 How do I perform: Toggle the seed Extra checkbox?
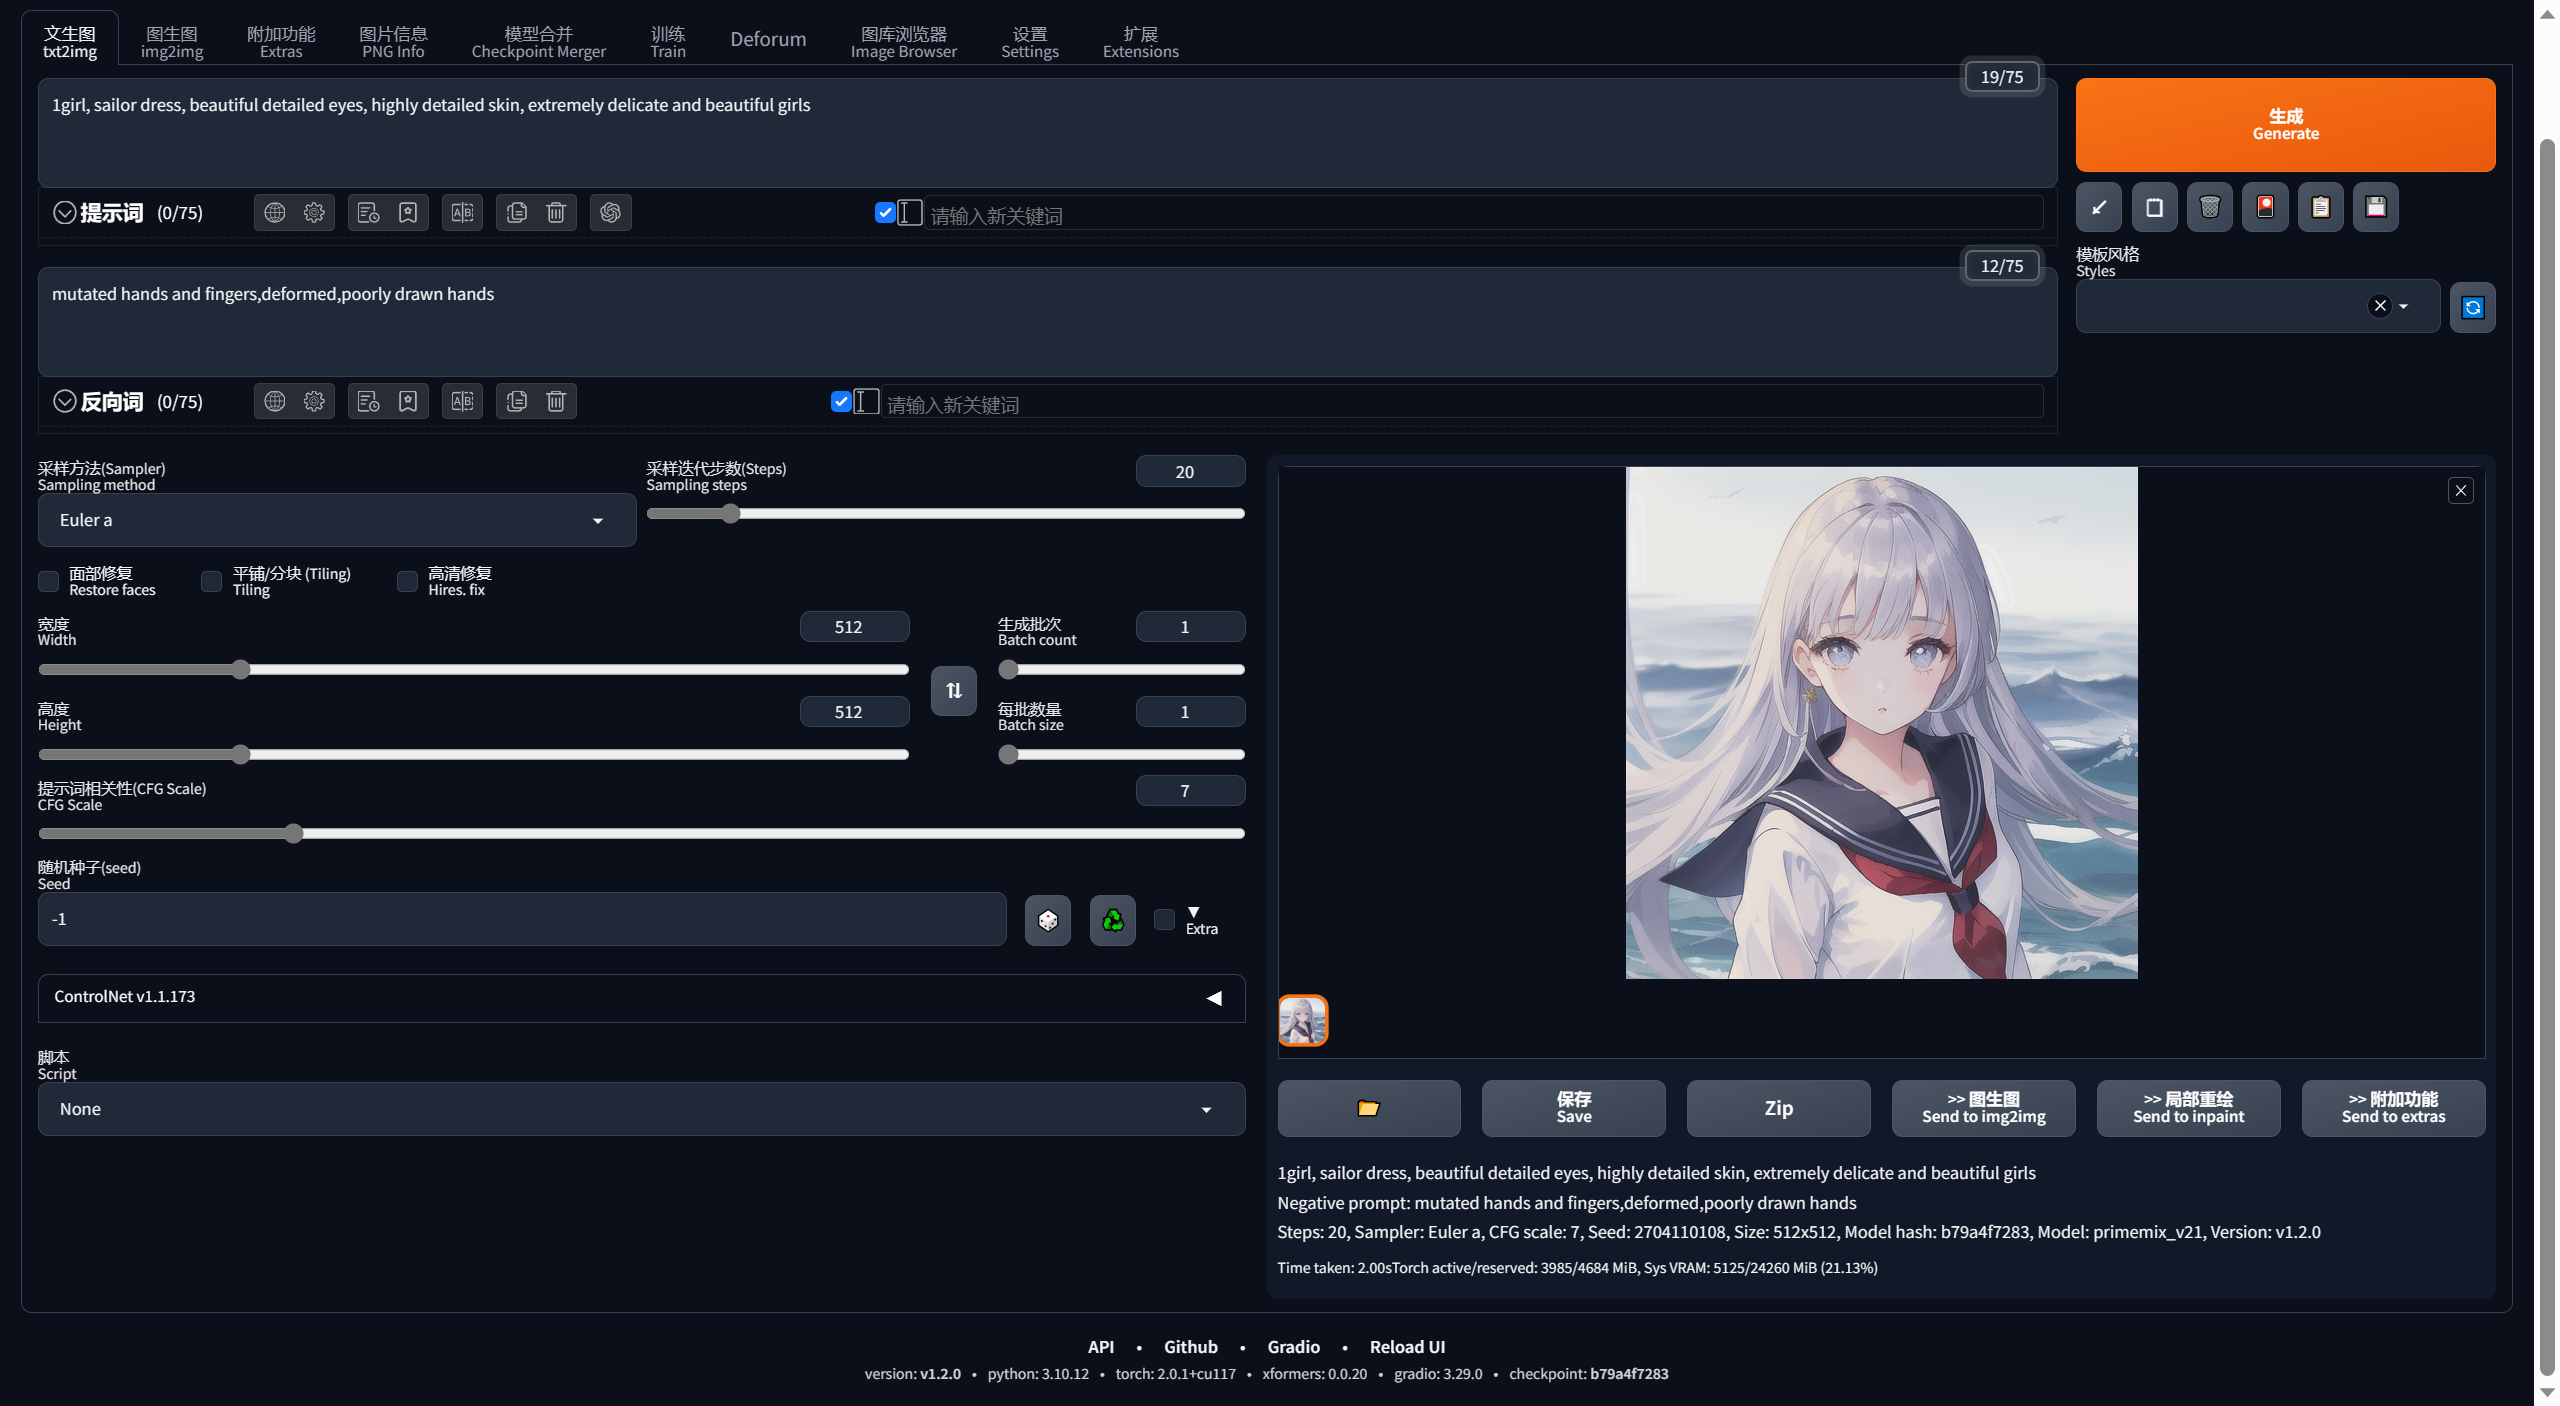pyautogui.click(x=1164, y=919)
